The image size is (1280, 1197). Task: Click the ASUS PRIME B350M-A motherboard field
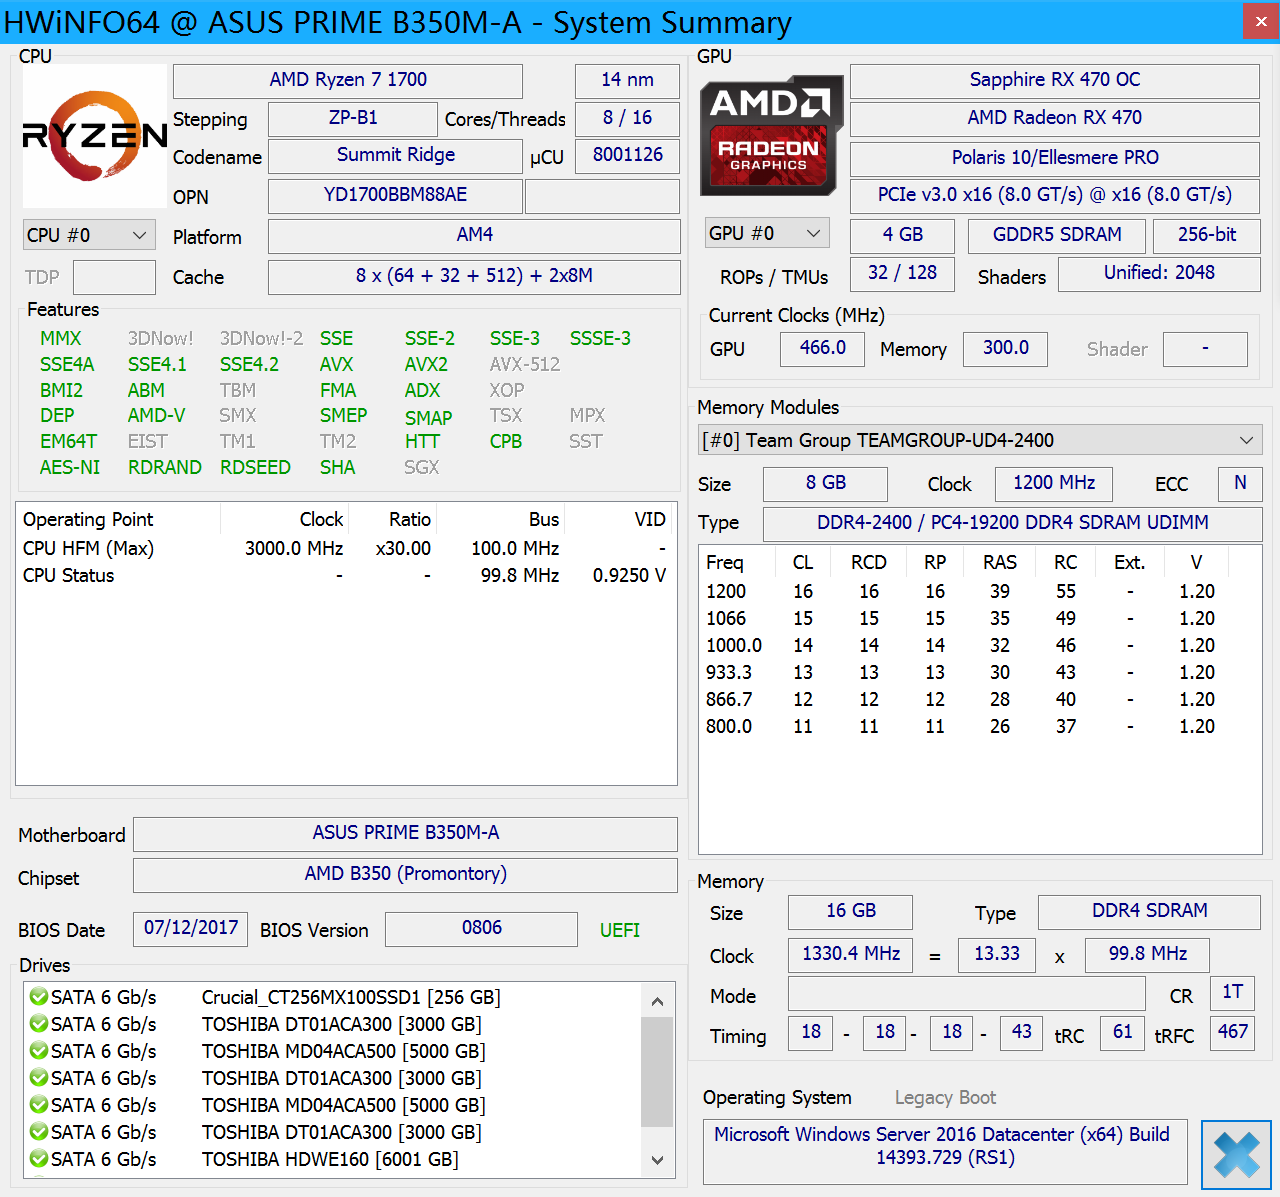pyautogui.click(x=405, y=833)
